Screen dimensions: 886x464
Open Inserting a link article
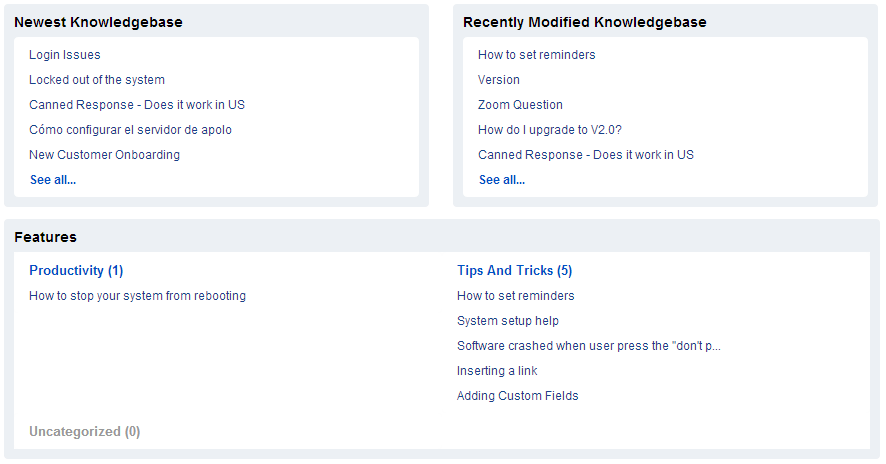(x=497, y=370)
